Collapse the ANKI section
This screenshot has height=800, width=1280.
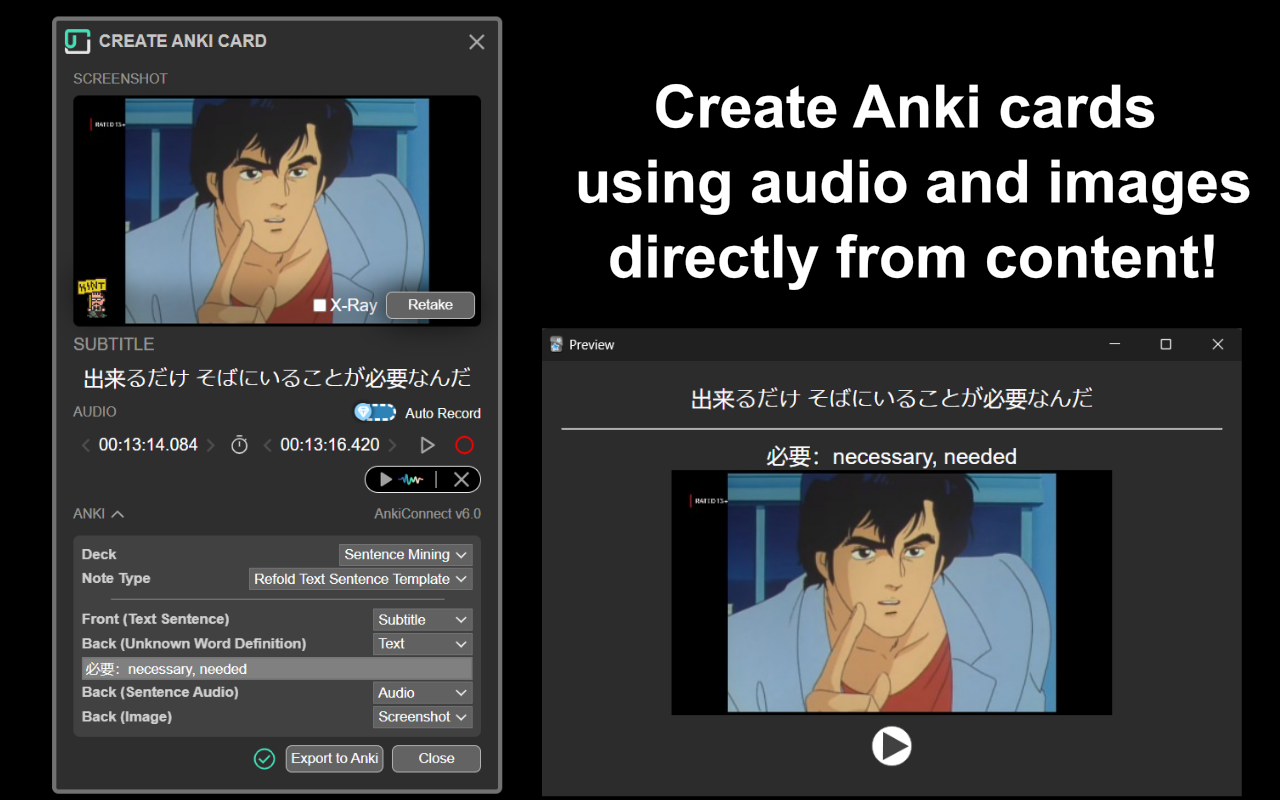[x=117, y=513]
